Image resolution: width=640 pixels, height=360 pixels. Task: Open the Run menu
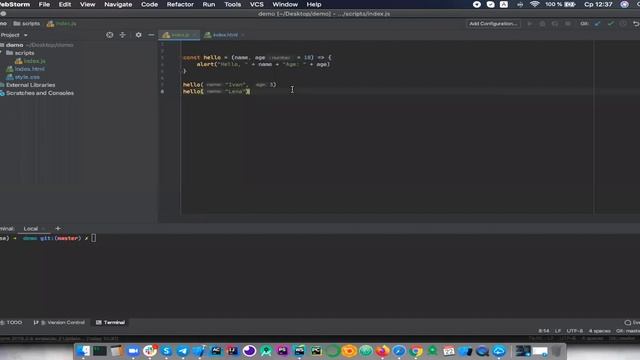pyautogui.click(x=209, y=4)
